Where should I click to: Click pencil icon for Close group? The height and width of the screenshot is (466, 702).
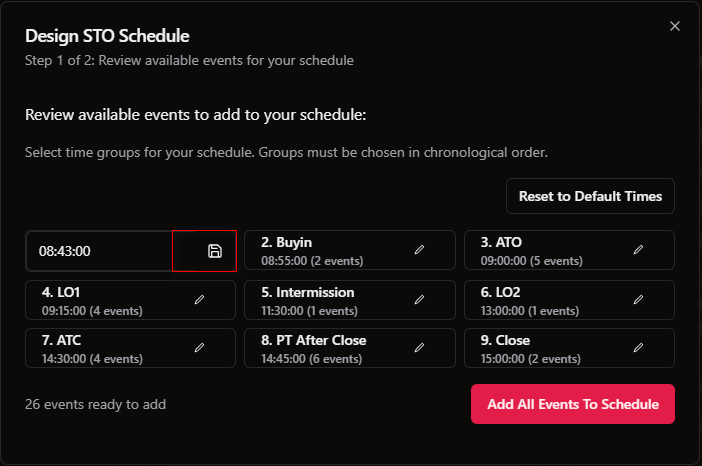[x=638, y=347]
